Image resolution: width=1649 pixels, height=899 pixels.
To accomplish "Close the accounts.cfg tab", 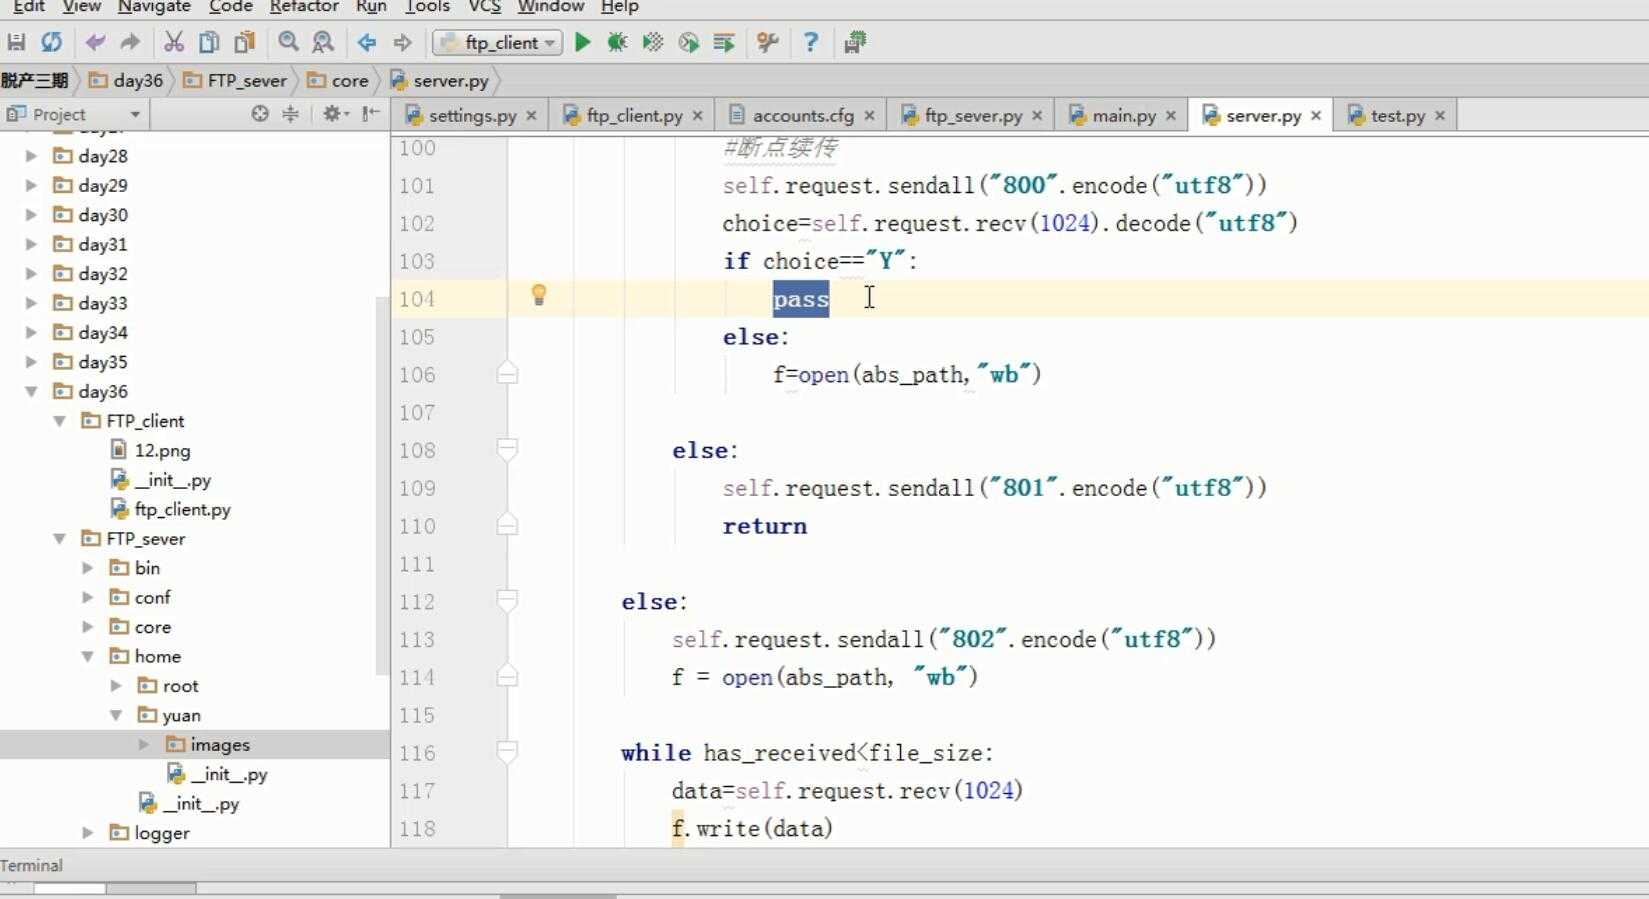I will [x=869, y=116].
